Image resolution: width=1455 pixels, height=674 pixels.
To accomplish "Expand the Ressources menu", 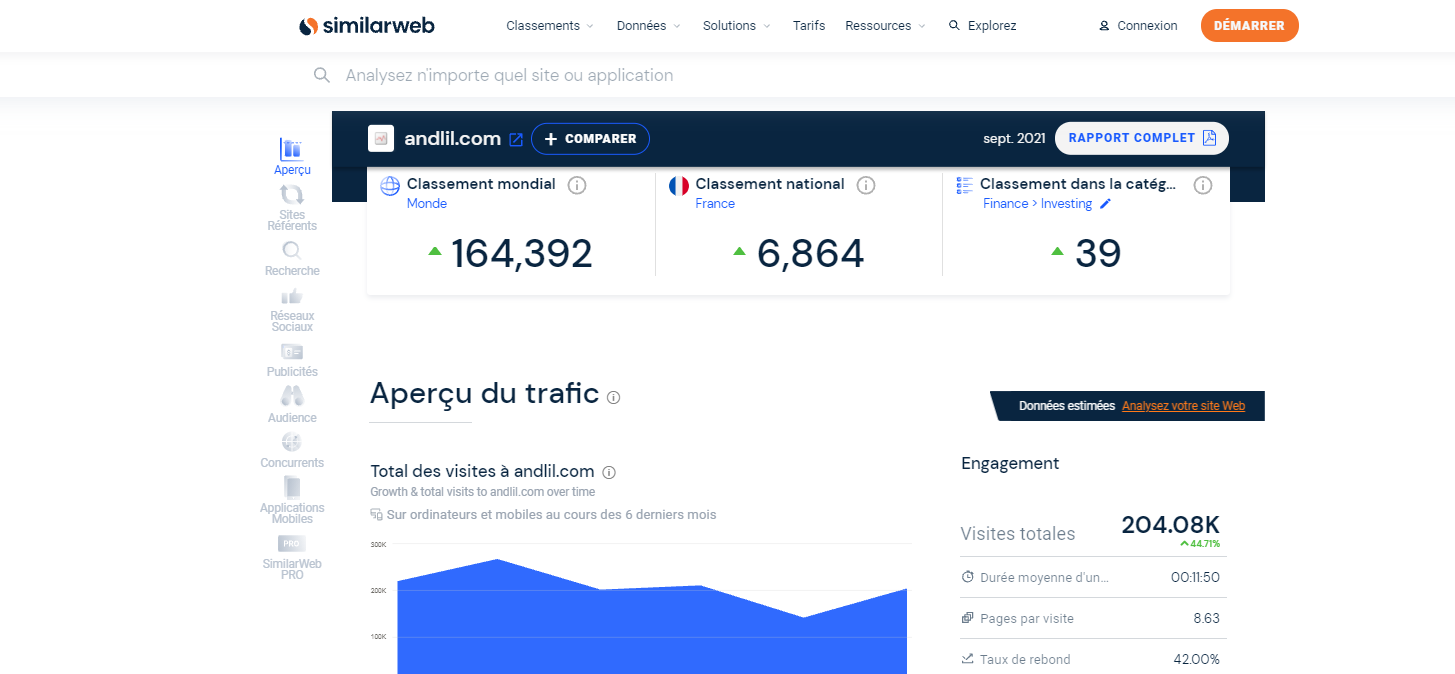I will tap(885, 26).
